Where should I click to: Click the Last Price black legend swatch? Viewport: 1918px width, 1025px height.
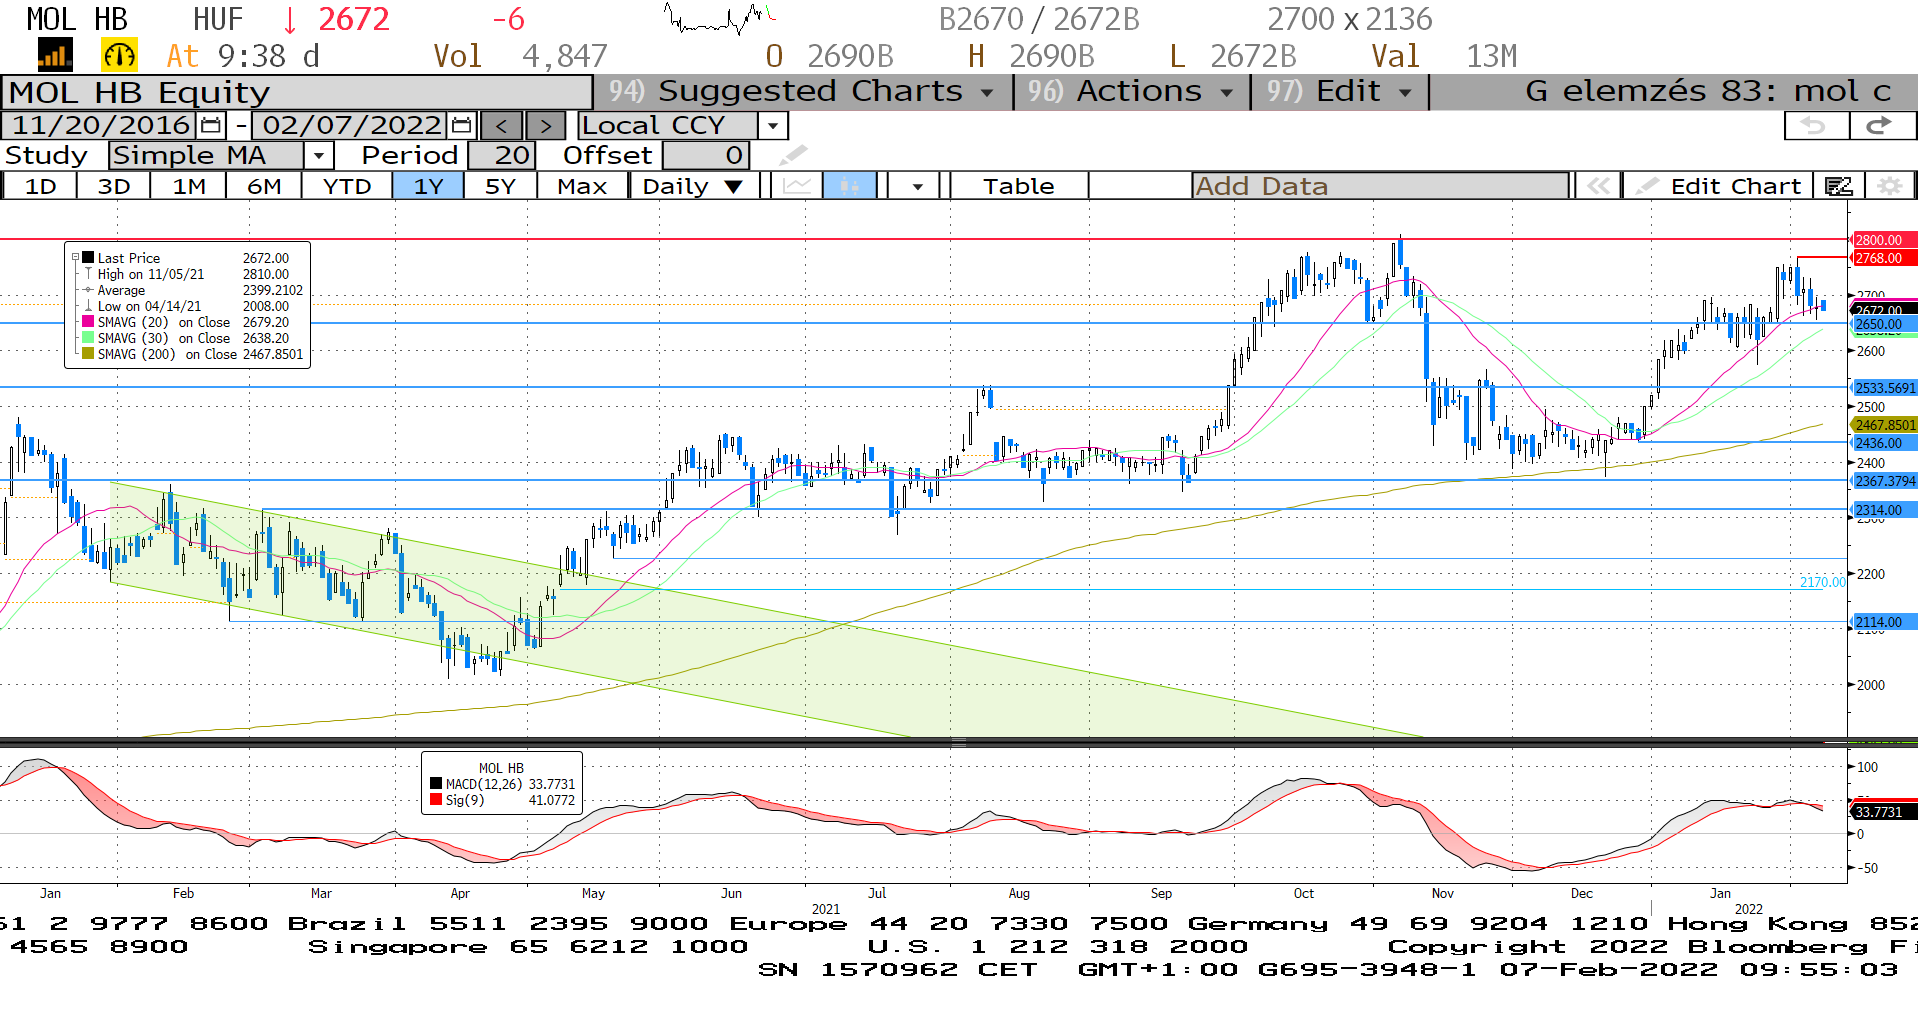coord(88,258)
